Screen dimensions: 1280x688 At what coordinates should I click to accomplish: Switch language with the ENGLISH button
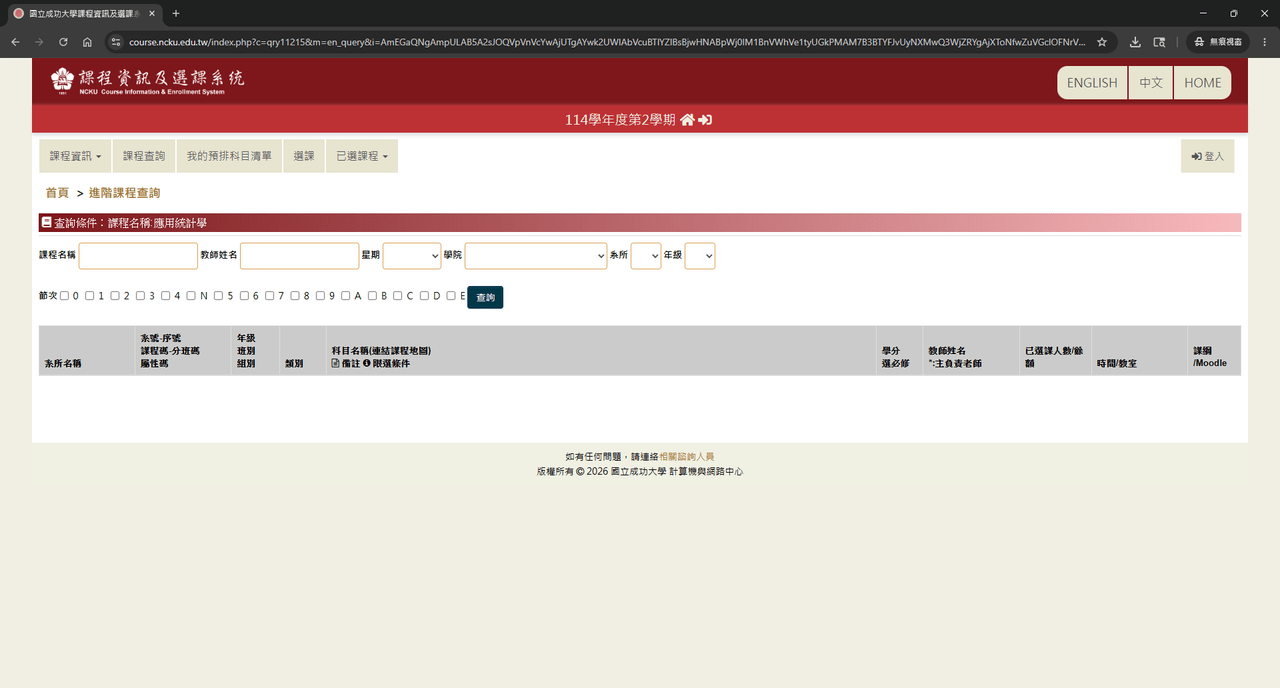click(x=1092, y=83)
